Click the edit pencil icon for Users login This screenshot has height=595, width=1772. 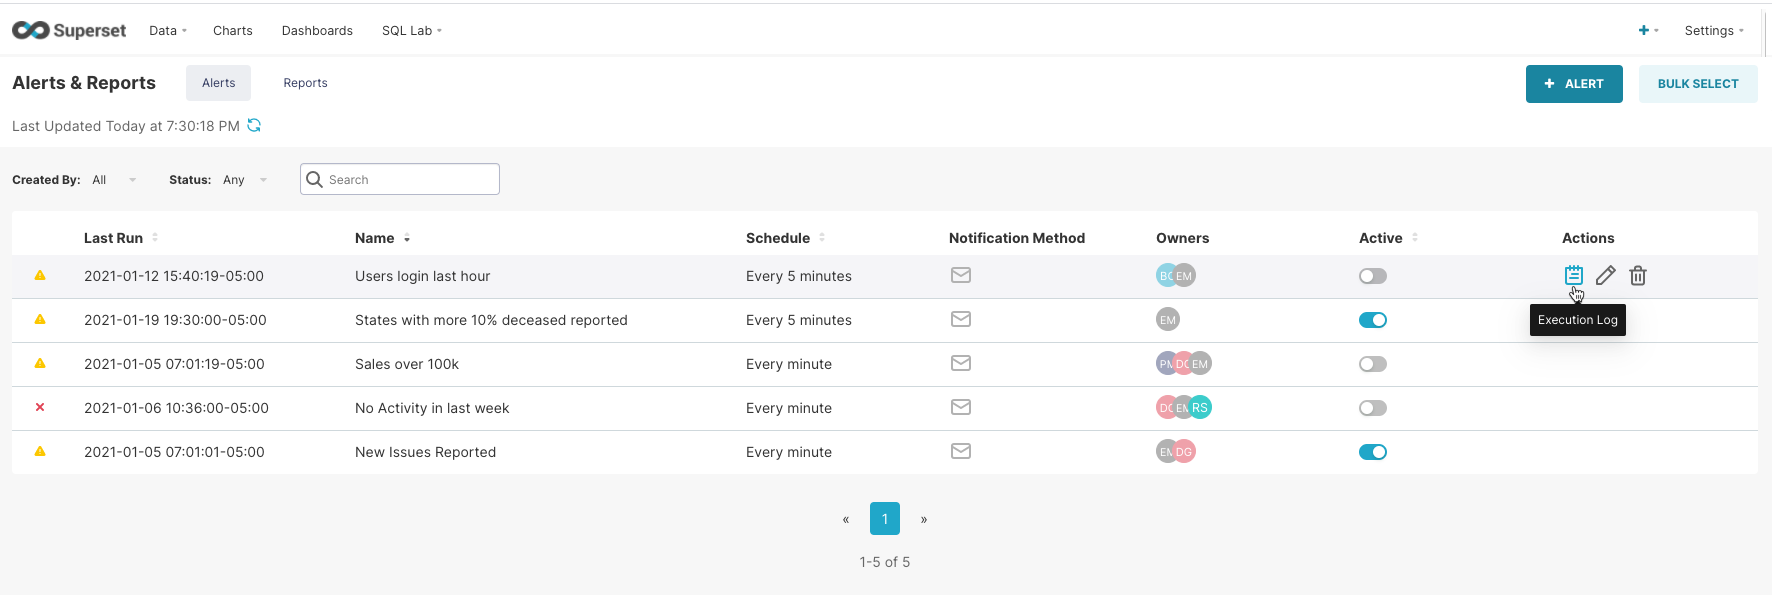(x=1605, y=276)
